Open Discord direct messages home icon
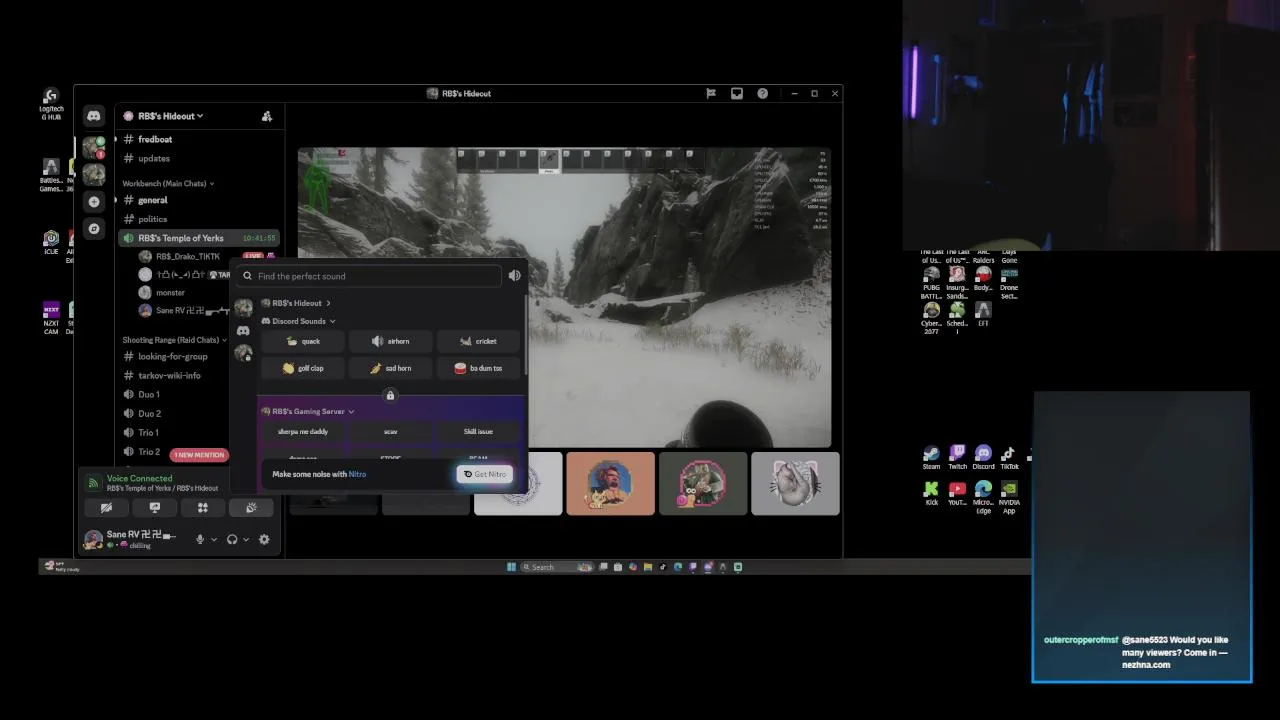Screen dimensions: 1280x720 (x=93, y=116)
